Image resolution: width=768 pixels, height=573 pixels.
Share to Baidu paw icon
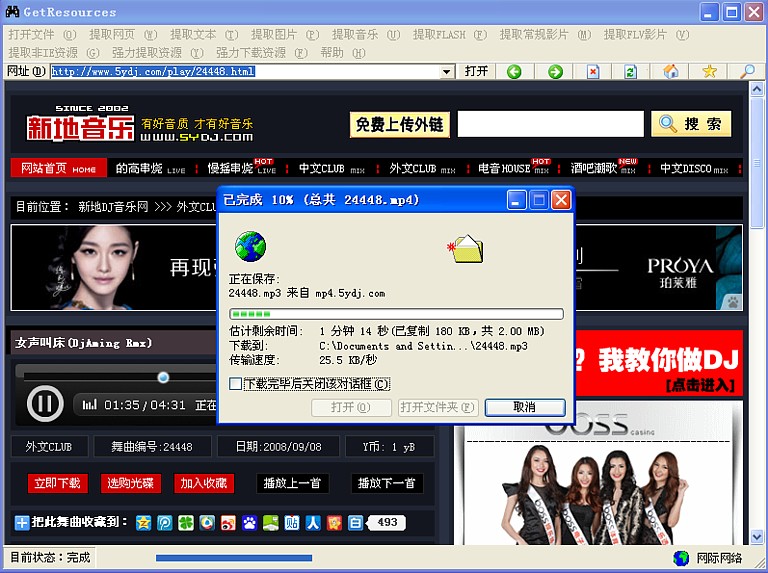[249, 523]
